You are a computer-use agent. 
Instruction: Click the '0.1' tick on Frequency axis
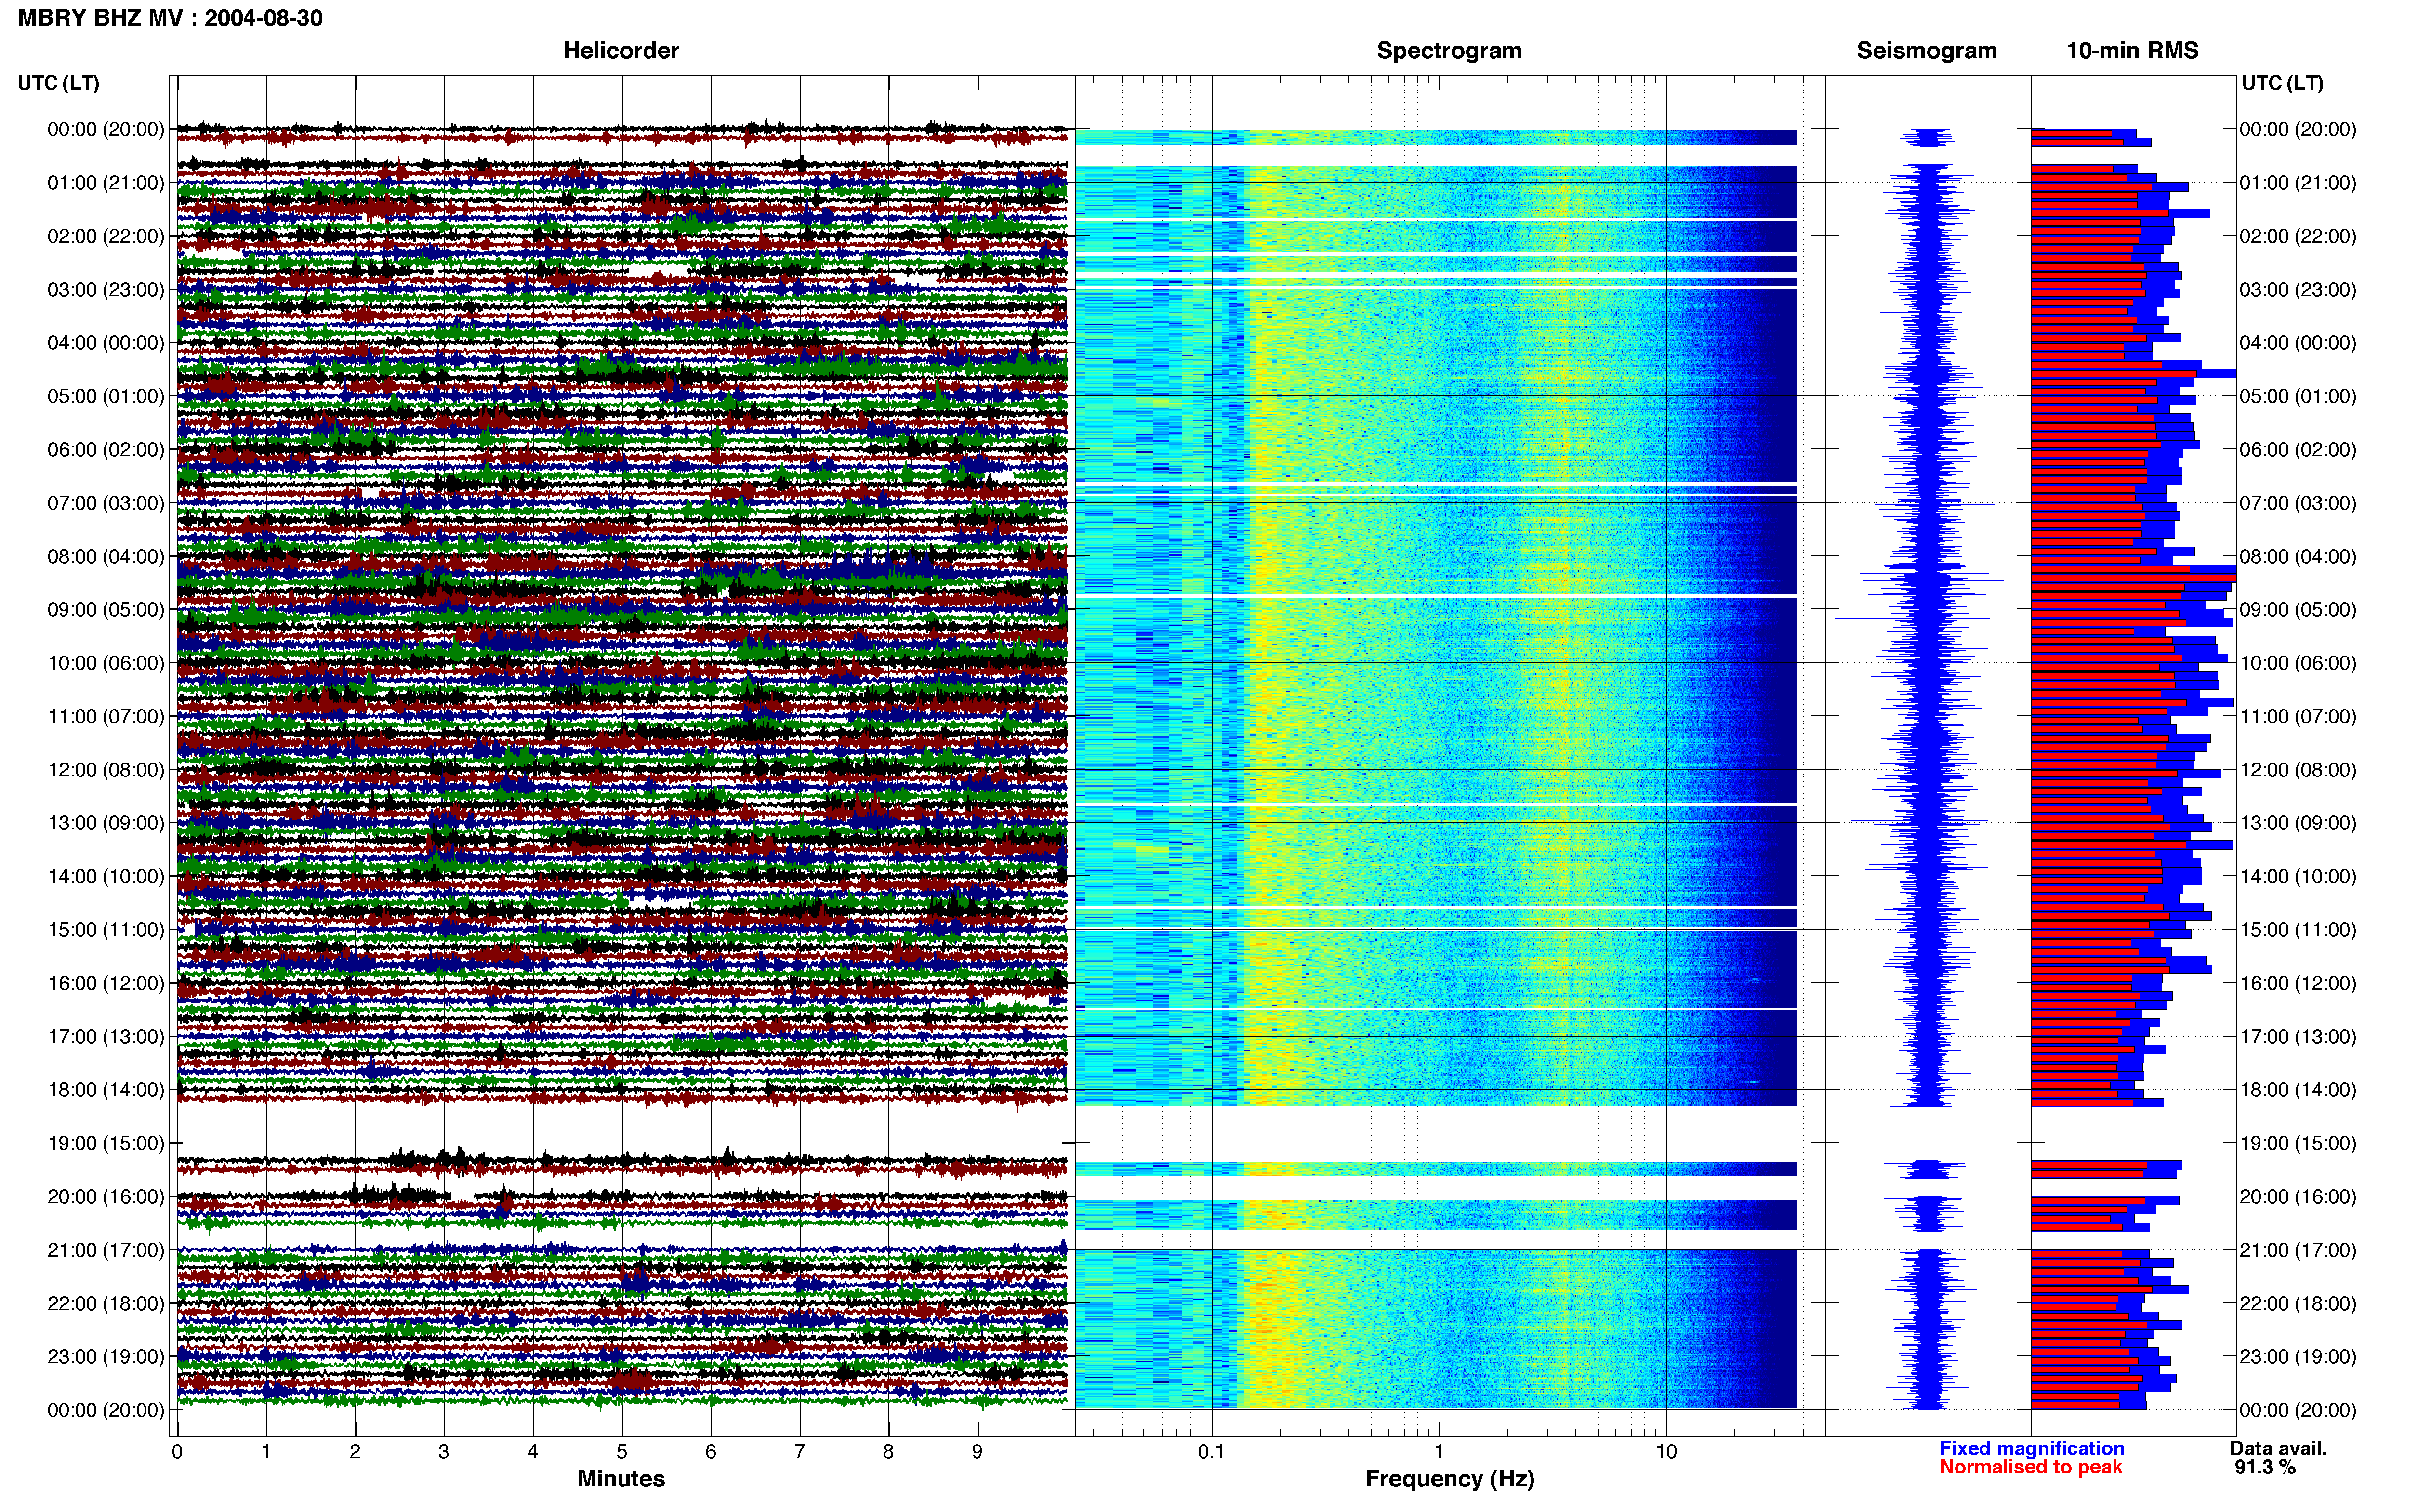click(x=1212, y=1452)
